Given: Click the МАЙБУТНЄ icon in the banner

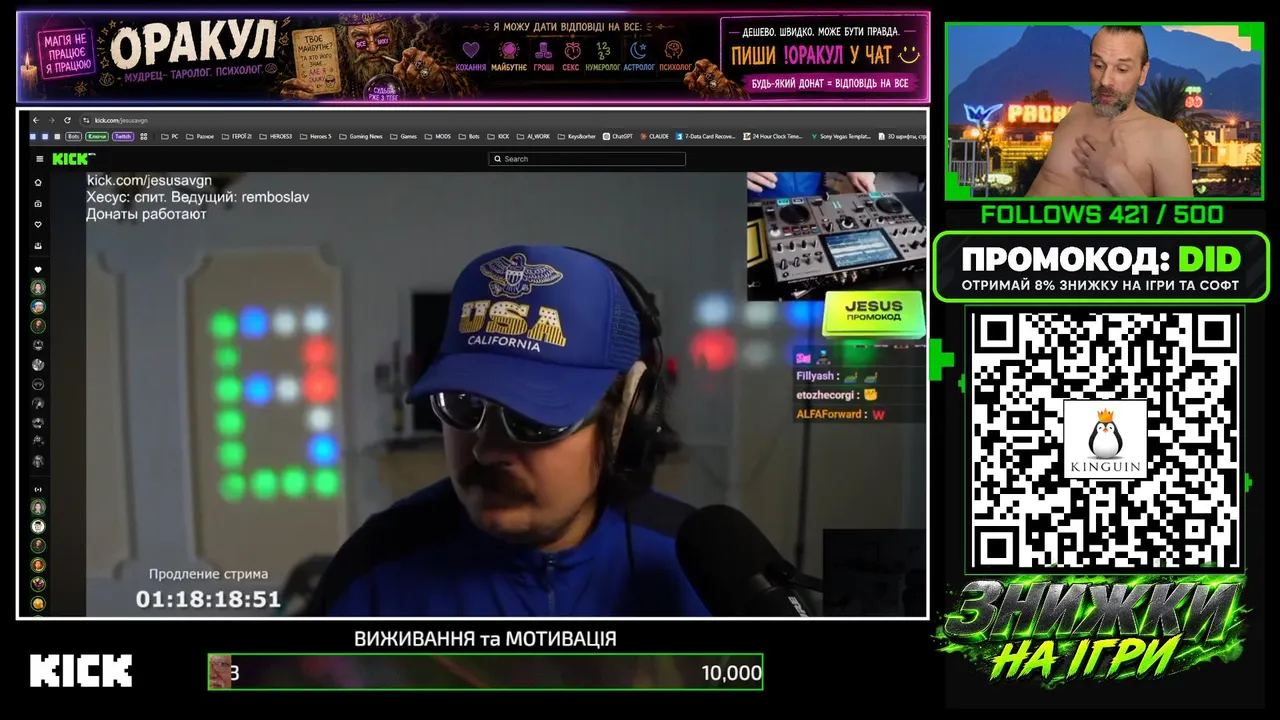Looking at the screenshot, I should coord(509,51).
